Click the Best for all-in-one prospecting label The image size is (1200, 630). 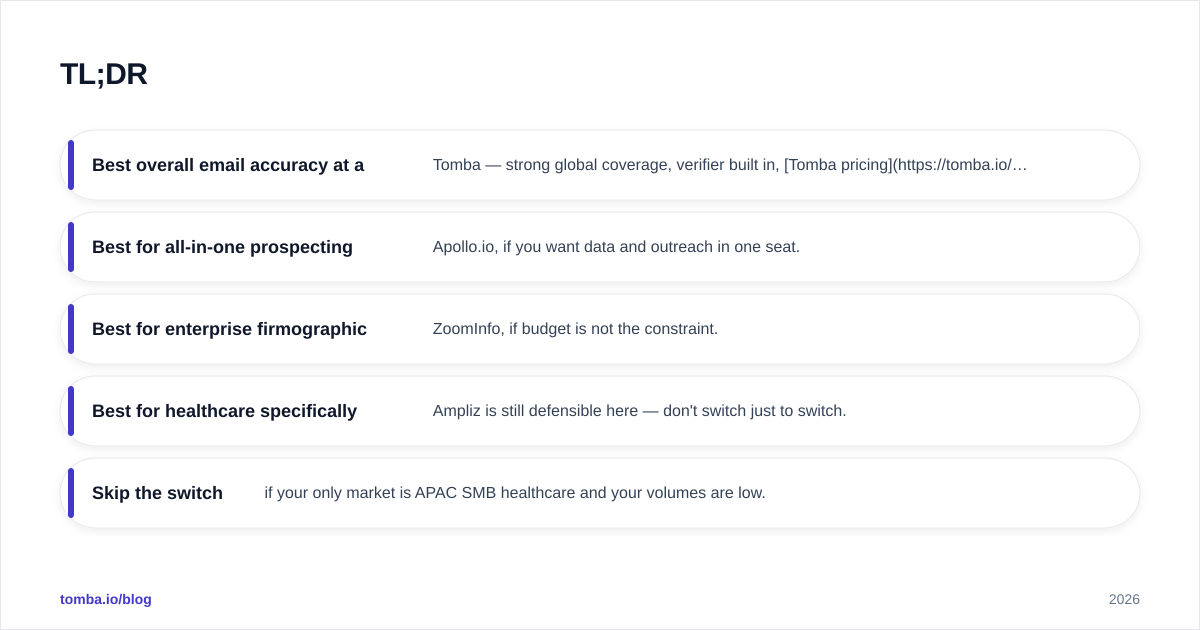(x=222, y=247)
